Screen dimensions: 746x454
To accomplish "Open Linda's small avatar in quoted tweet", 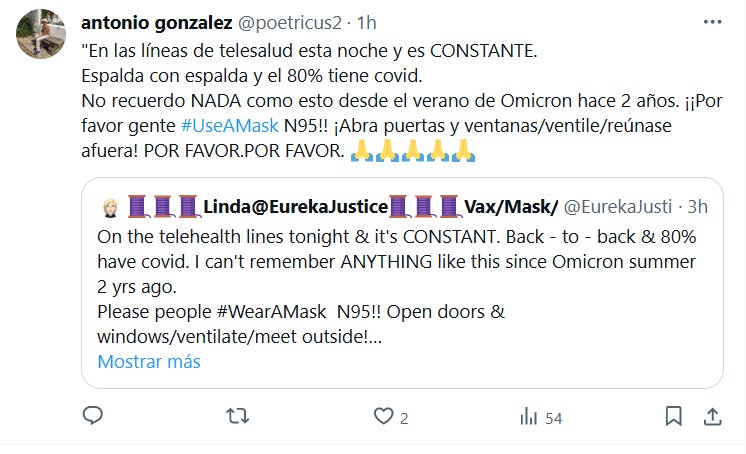I will click(110, 207).
